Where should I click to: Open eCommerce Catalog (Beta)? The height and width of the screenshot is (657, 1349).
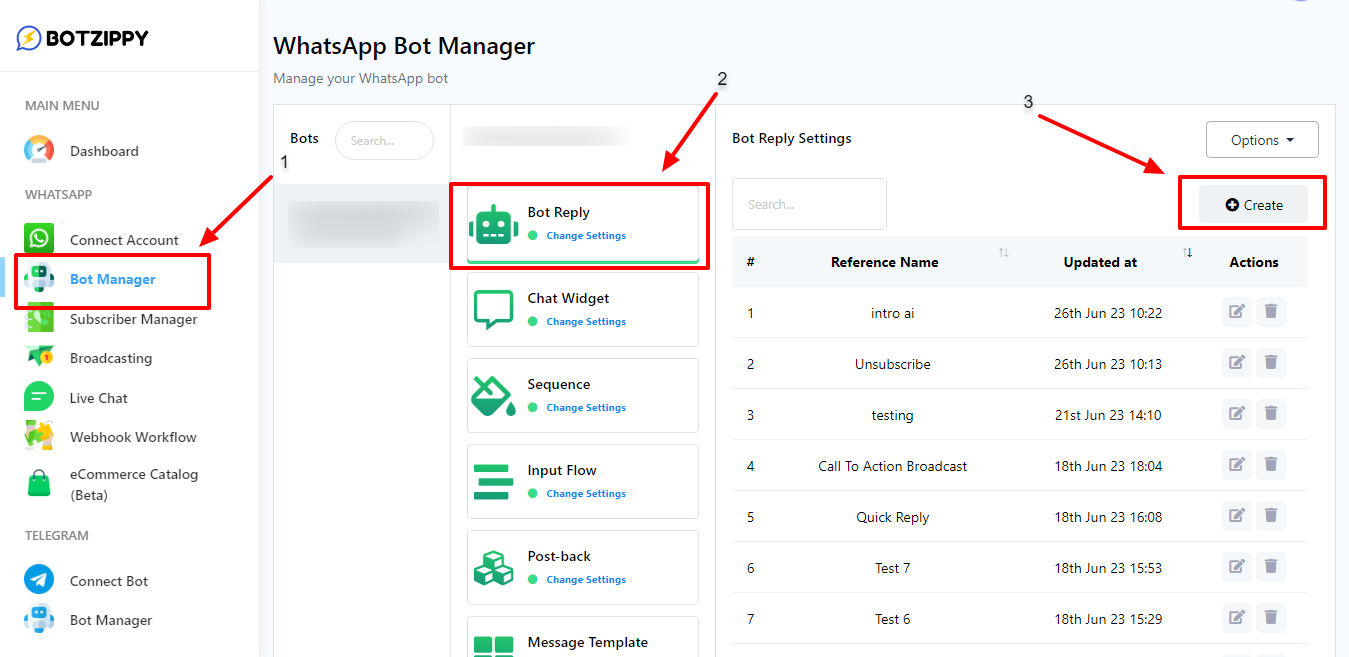tap(134, 484)
